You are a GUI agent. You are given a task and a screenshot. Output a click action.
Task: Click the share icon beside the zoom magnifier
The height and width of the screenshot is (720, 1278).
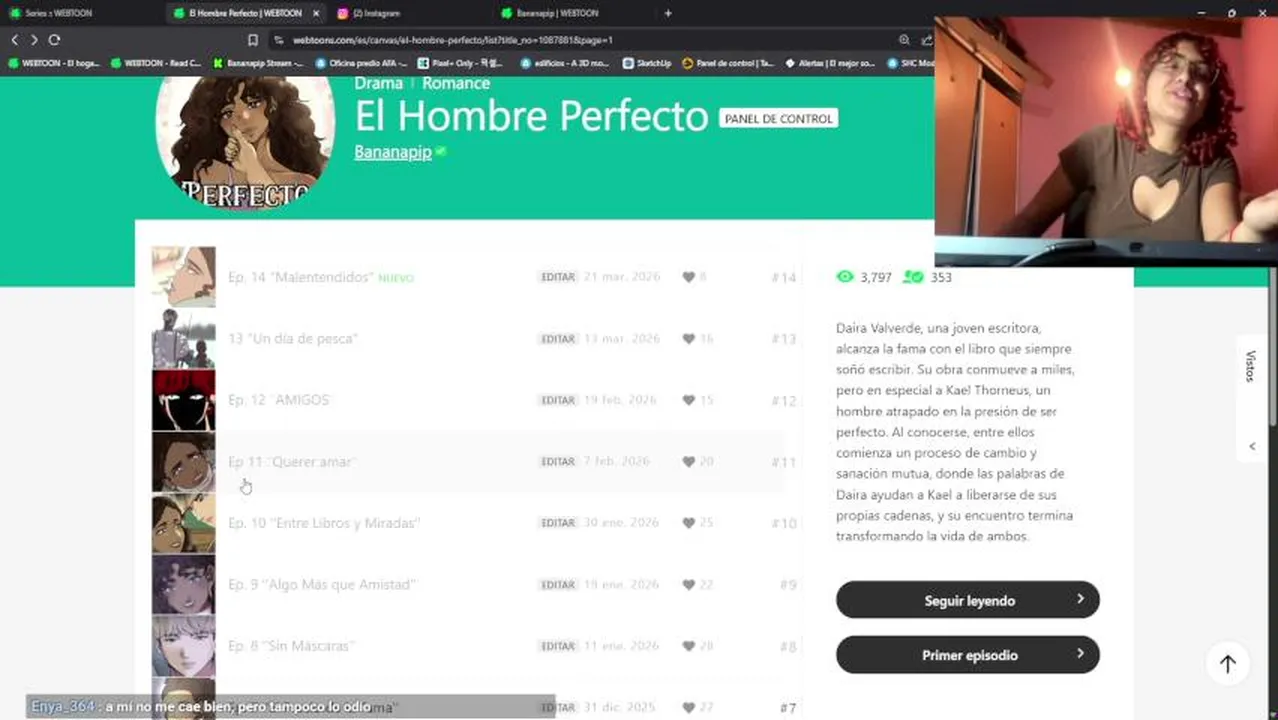[x=926, y=40]
